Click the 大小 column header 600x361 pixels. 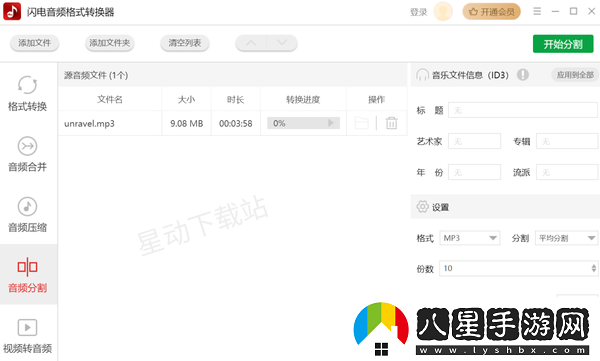point(187,100)
